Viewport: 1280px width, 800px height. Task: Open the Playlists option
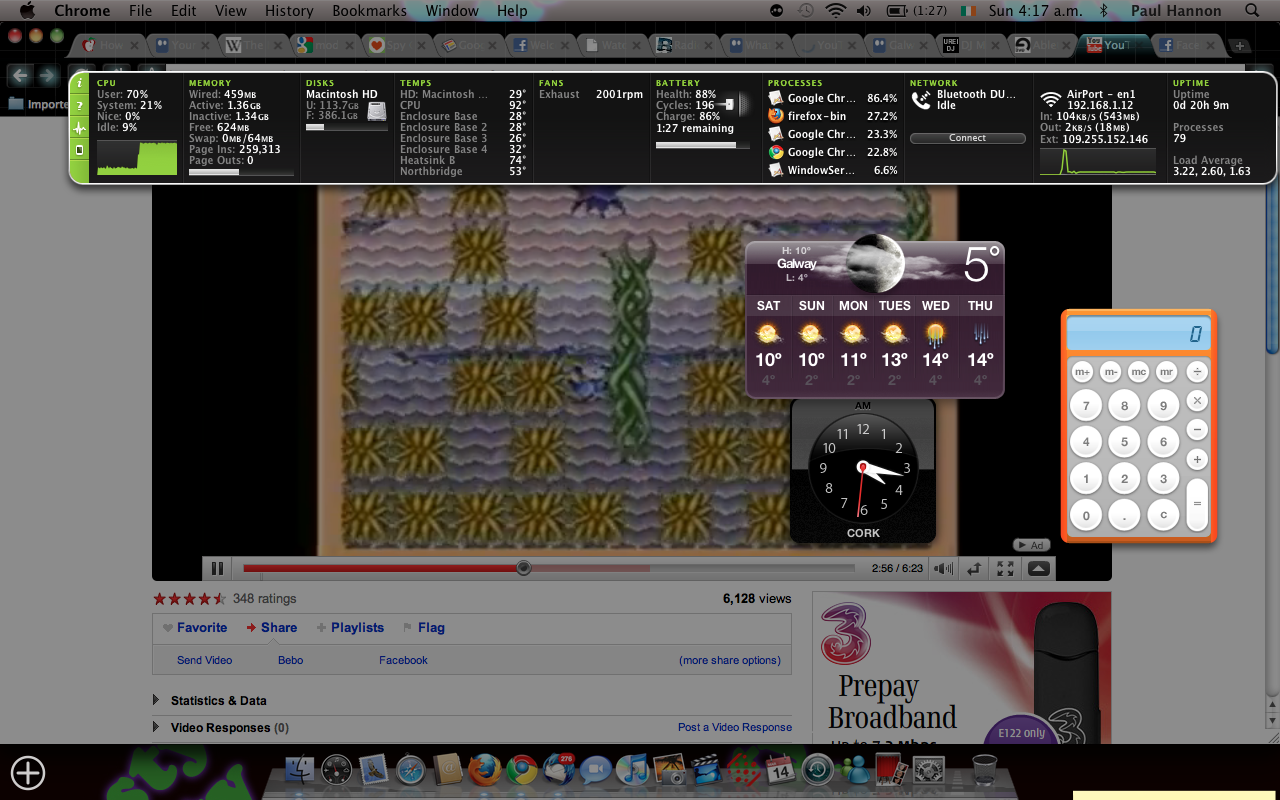pyautogui.click(x=350, y=628)
